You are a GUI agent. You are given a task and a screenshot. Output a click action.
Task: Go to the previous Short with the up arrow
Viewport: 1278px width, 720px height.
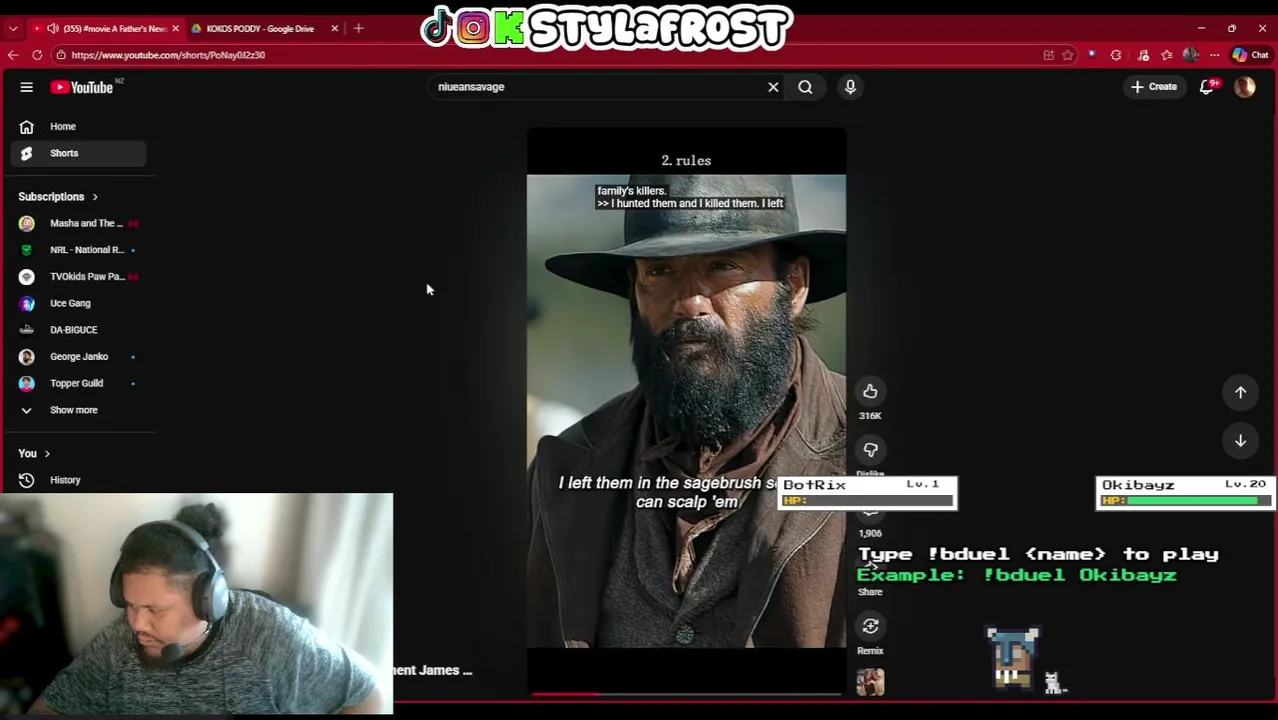tap(1240, 392)
